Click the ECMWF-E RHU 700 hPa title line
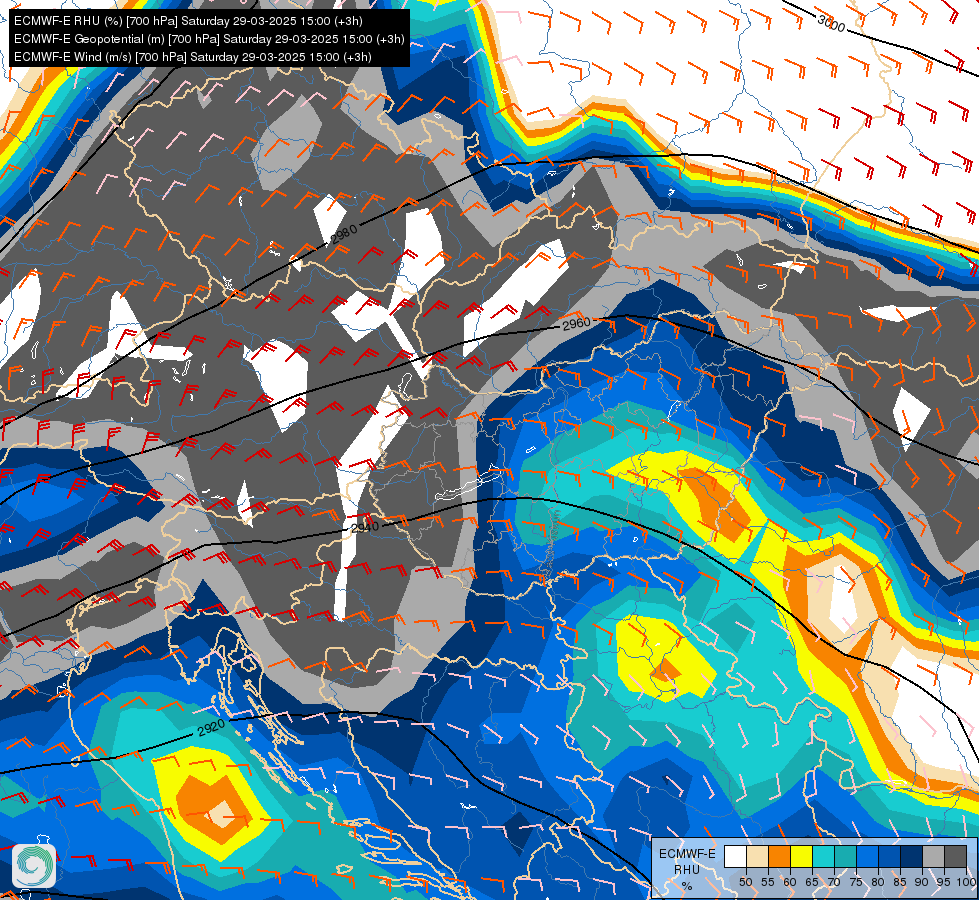Image resolution: width=979 pixels, height=900 pixels. [x=188, y=21]
